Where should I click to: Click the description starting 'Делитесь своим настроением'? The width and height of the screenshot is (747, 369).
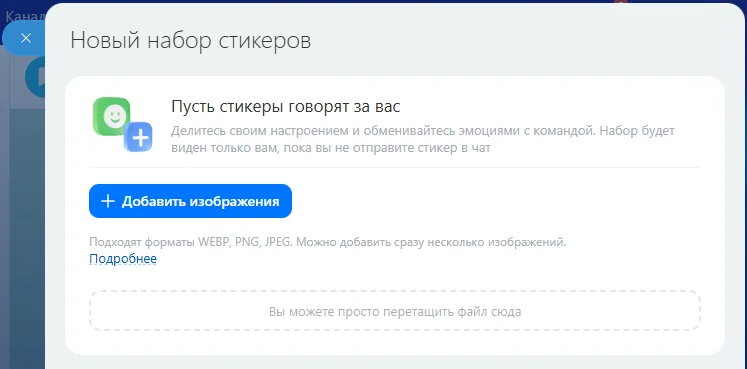[423, 139]
